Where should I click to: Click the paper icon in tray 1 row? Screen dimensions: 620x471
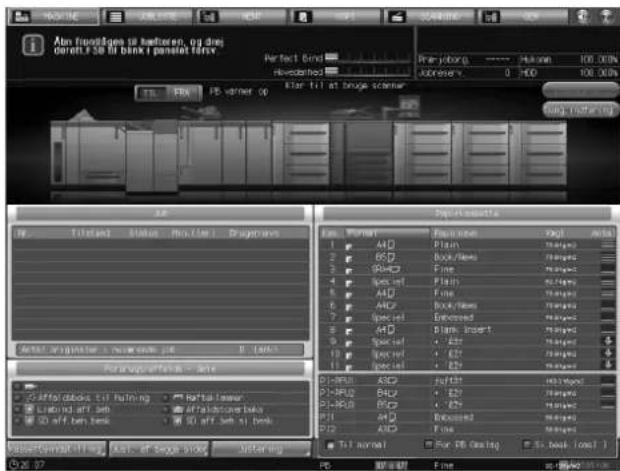coord(348,246)
